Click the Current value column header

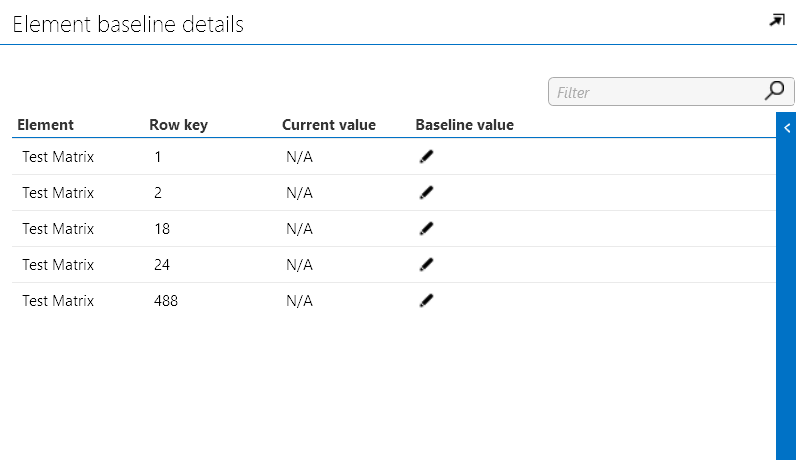[x=328, y=125]
